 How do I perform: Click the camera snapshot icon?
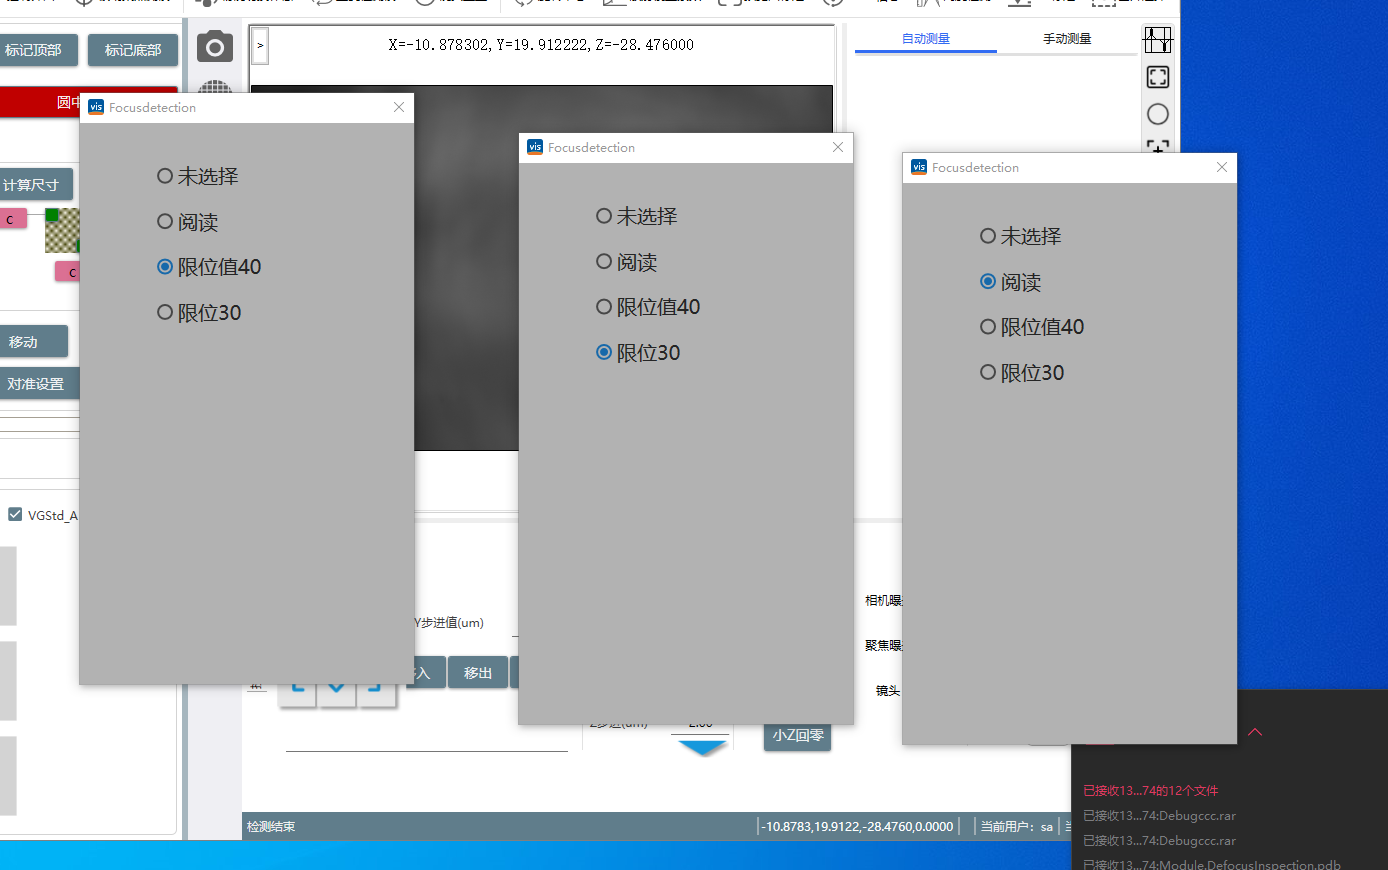[214, 47]
